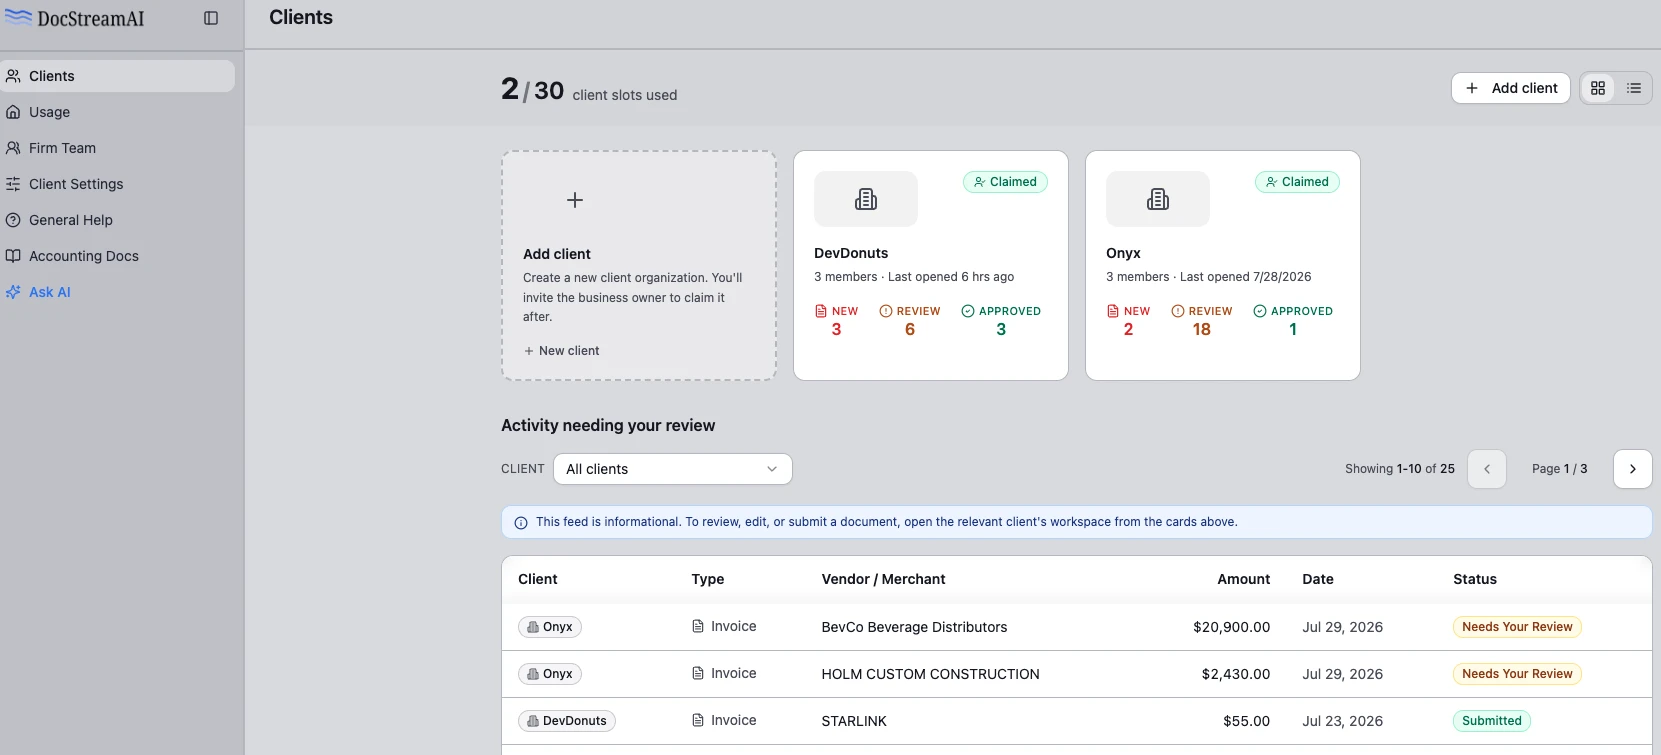Click DevDonuts card title
The height and width of the screenshot is (755, 1661).
click(851, 253)
